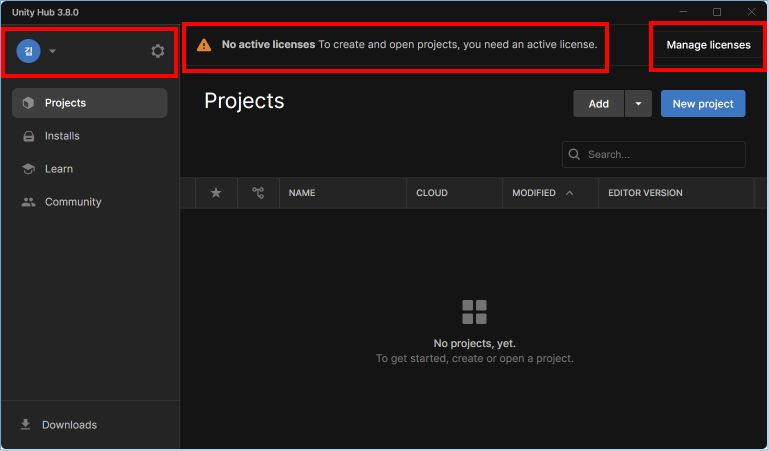Open the account avatar menu
The height and width of the screenshot is (451, 769).
(x=28, y=51)
